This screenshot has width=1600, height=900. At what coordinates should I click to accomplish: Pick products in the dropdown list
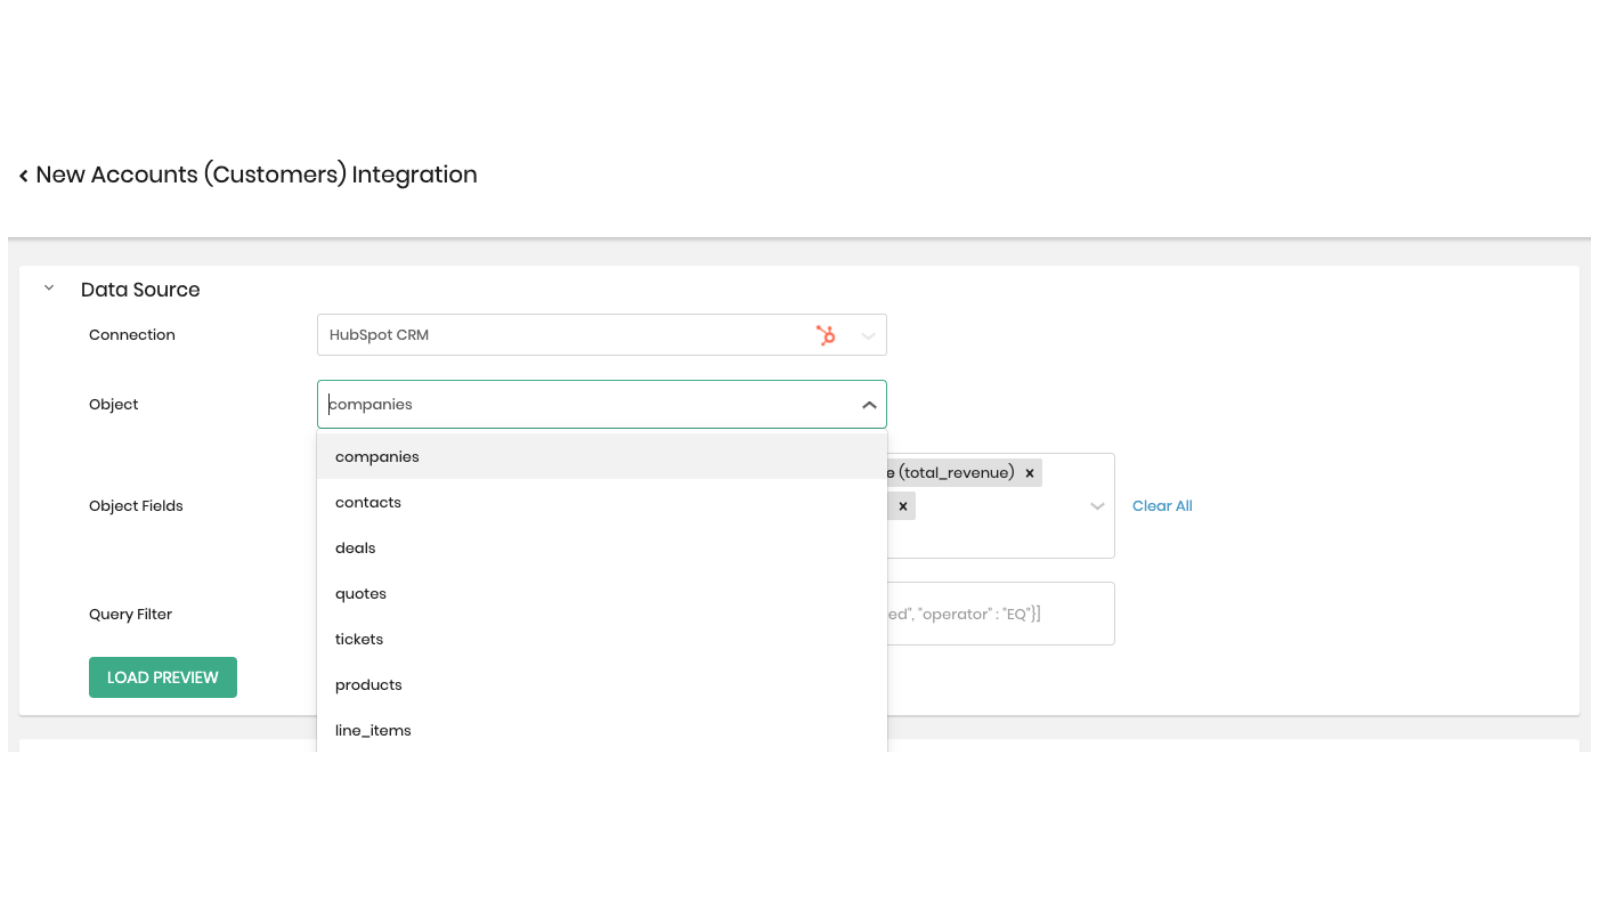pyautogui.click(x=368, y=685)
